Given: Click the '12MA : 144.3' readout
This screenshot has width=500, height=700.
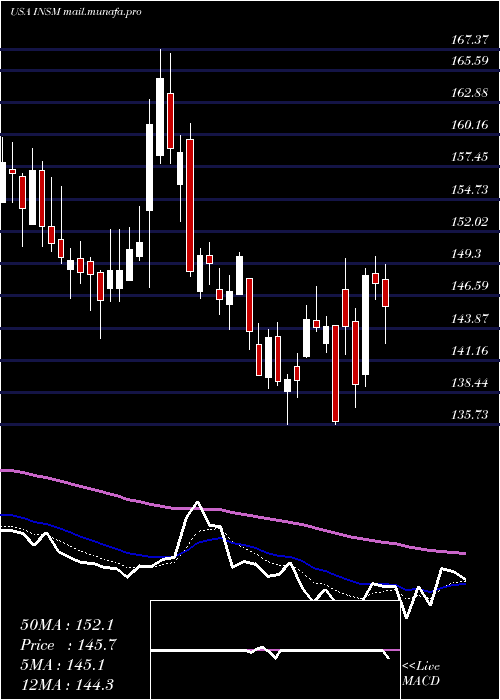Looking at the screenshot, I should click(x=69, y=685).
